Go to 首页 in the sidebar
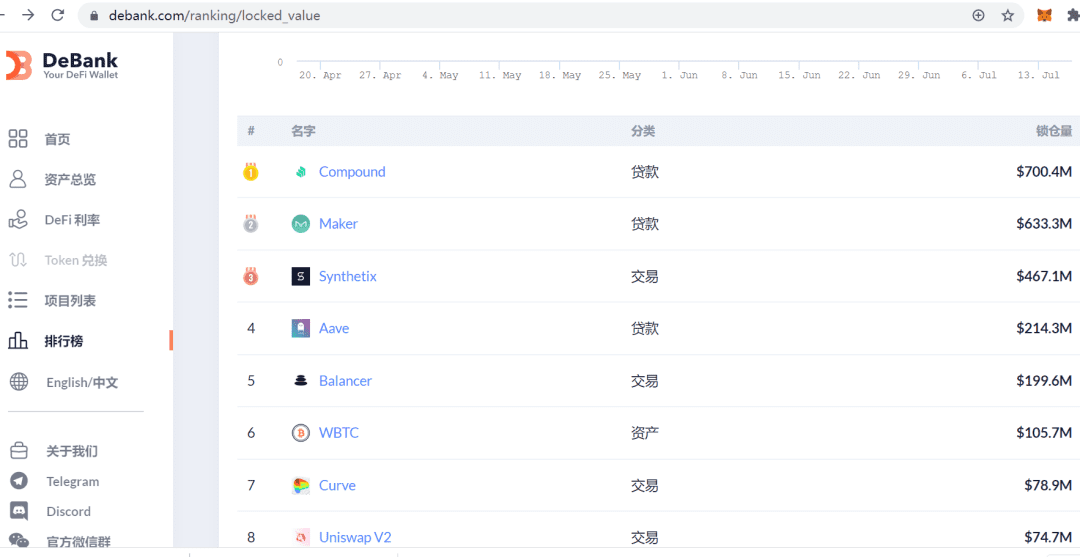 57,139
